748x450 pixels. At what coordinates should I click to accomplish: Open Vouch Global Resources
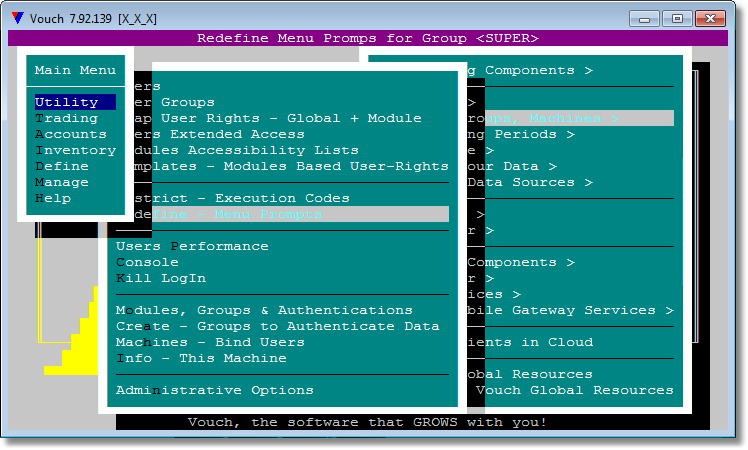coord(575,390)
